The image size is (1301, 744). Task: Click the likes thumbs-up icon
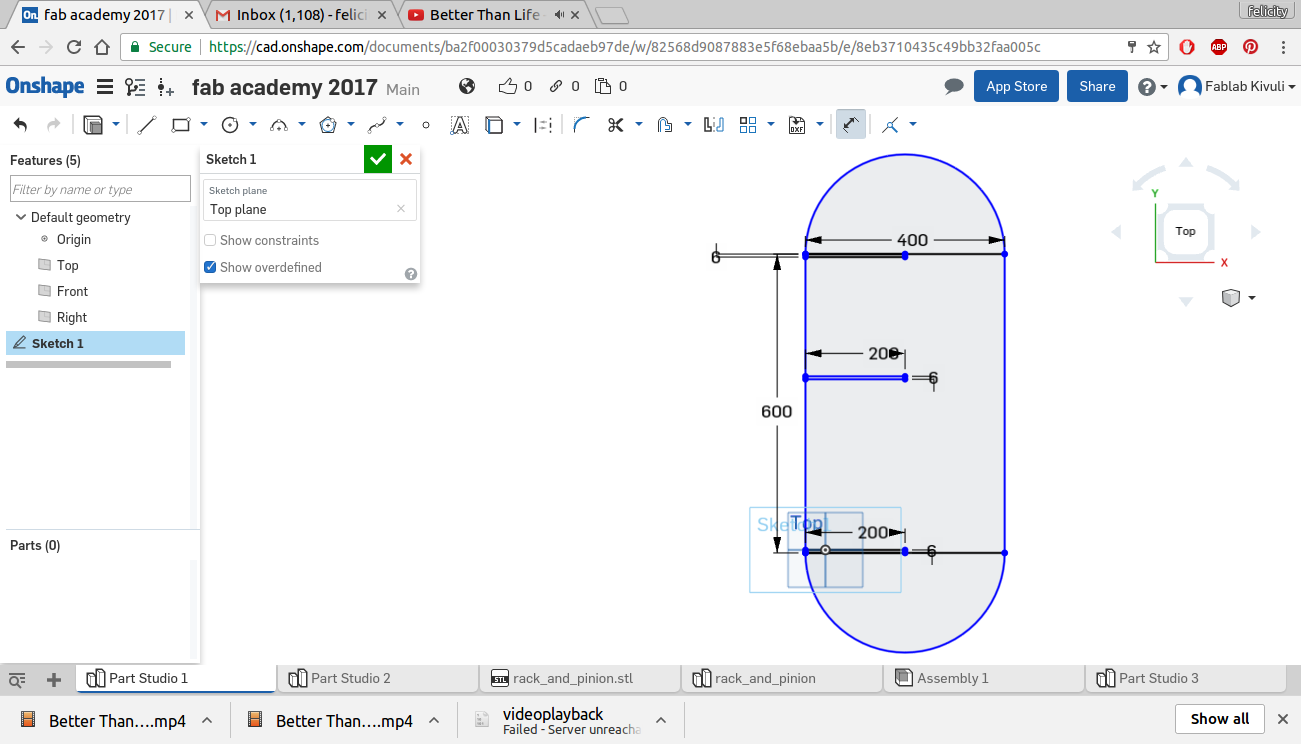[508, 86]
